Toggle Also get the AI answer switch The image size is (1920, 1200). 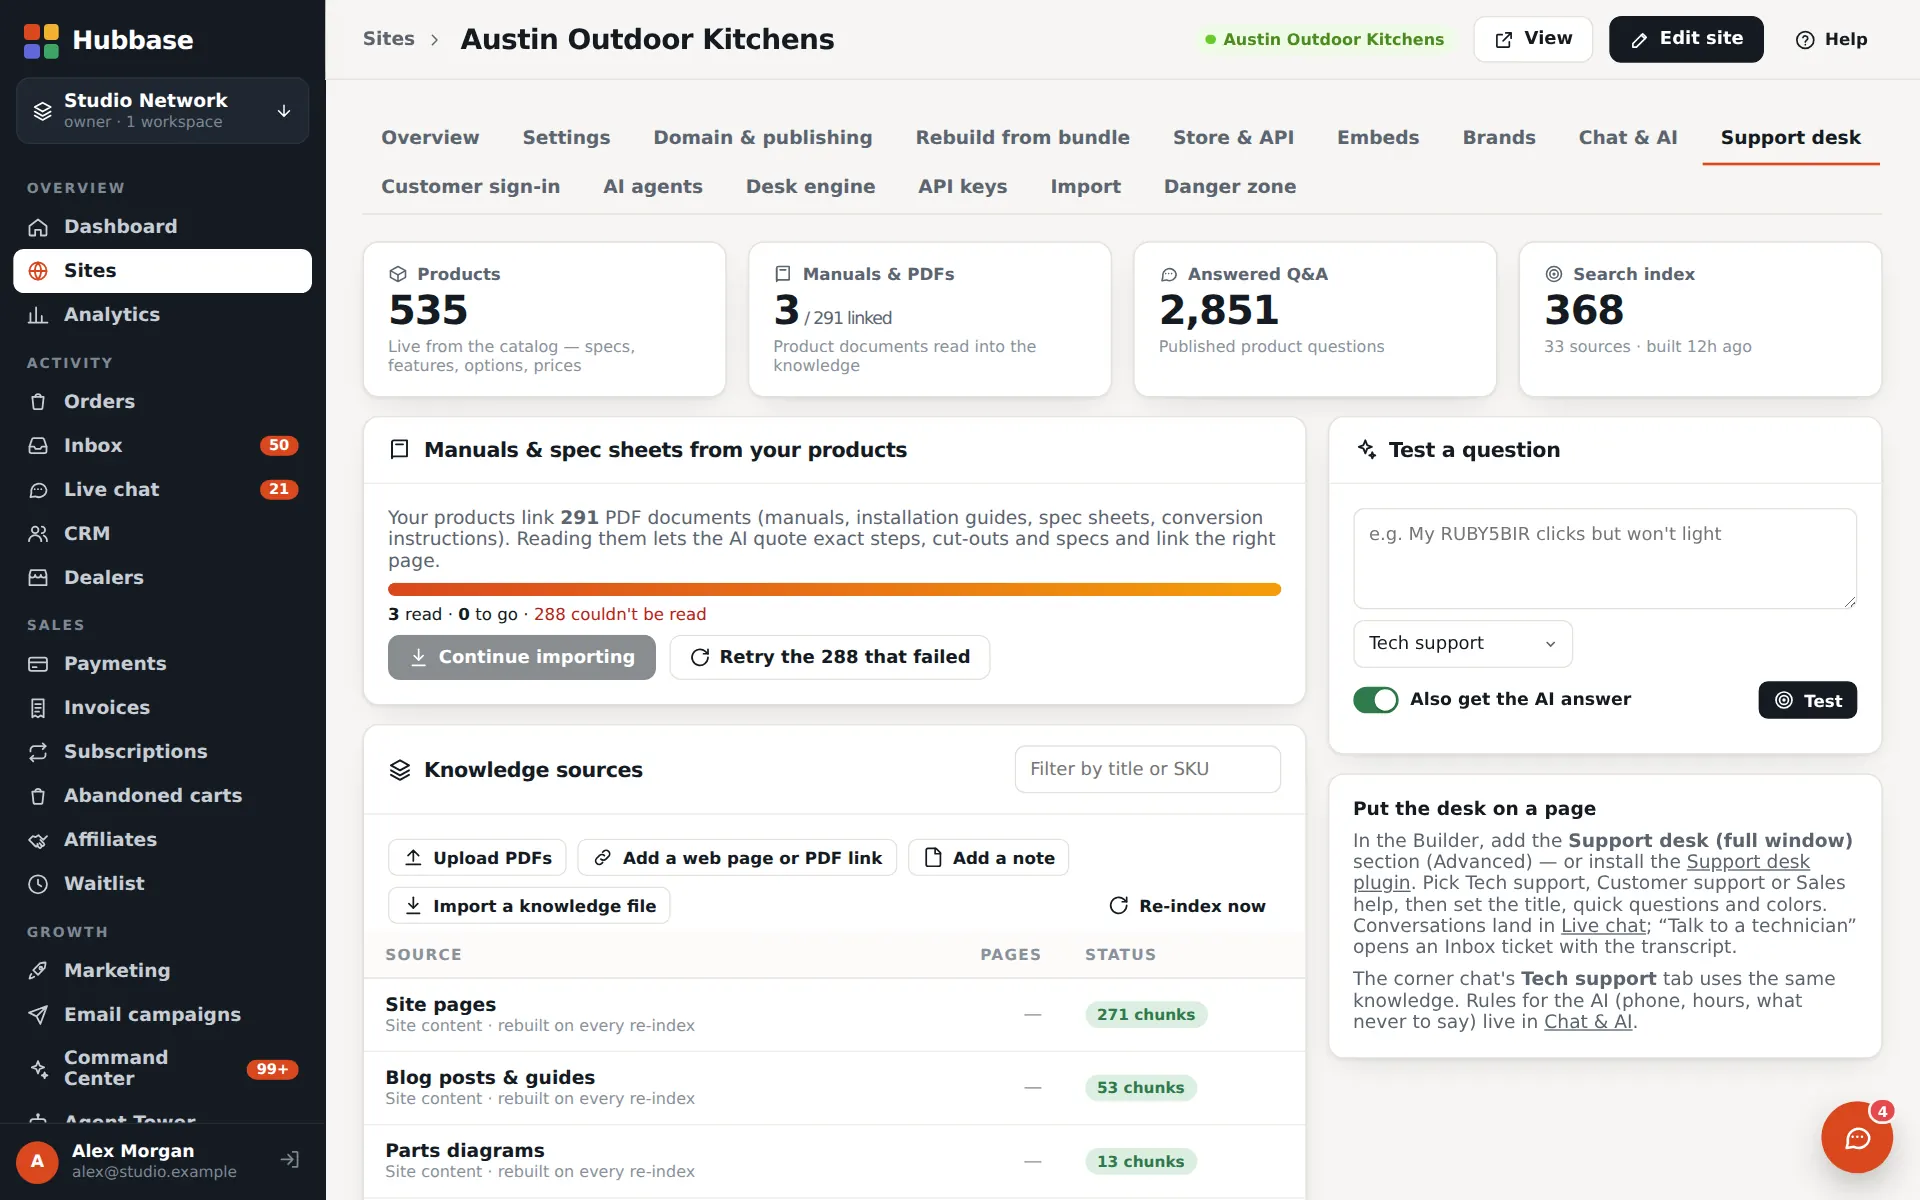[1376, 700]
